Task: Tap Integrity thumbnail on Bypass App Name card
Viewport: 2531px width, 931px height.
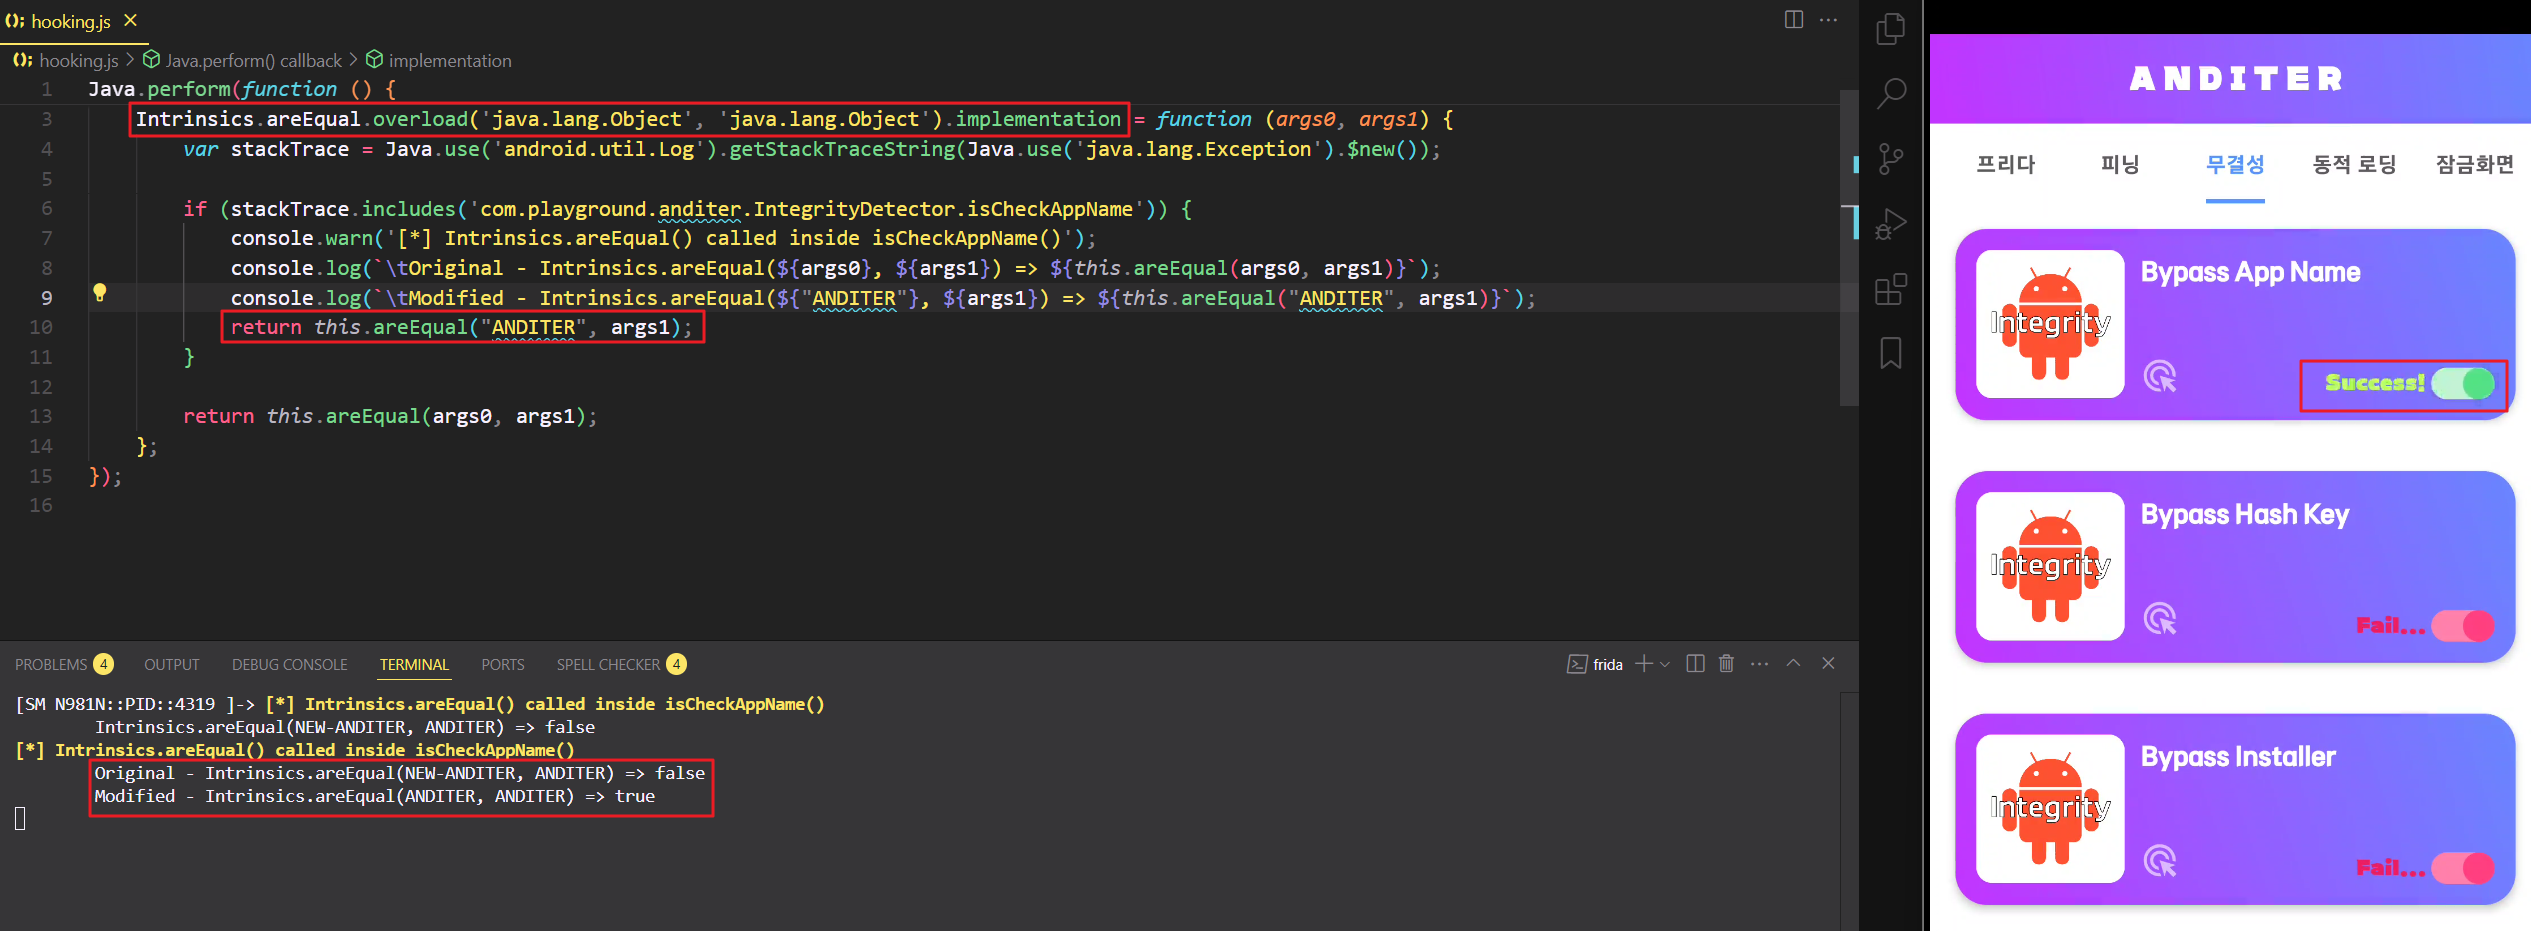Action: (2050, 323)
